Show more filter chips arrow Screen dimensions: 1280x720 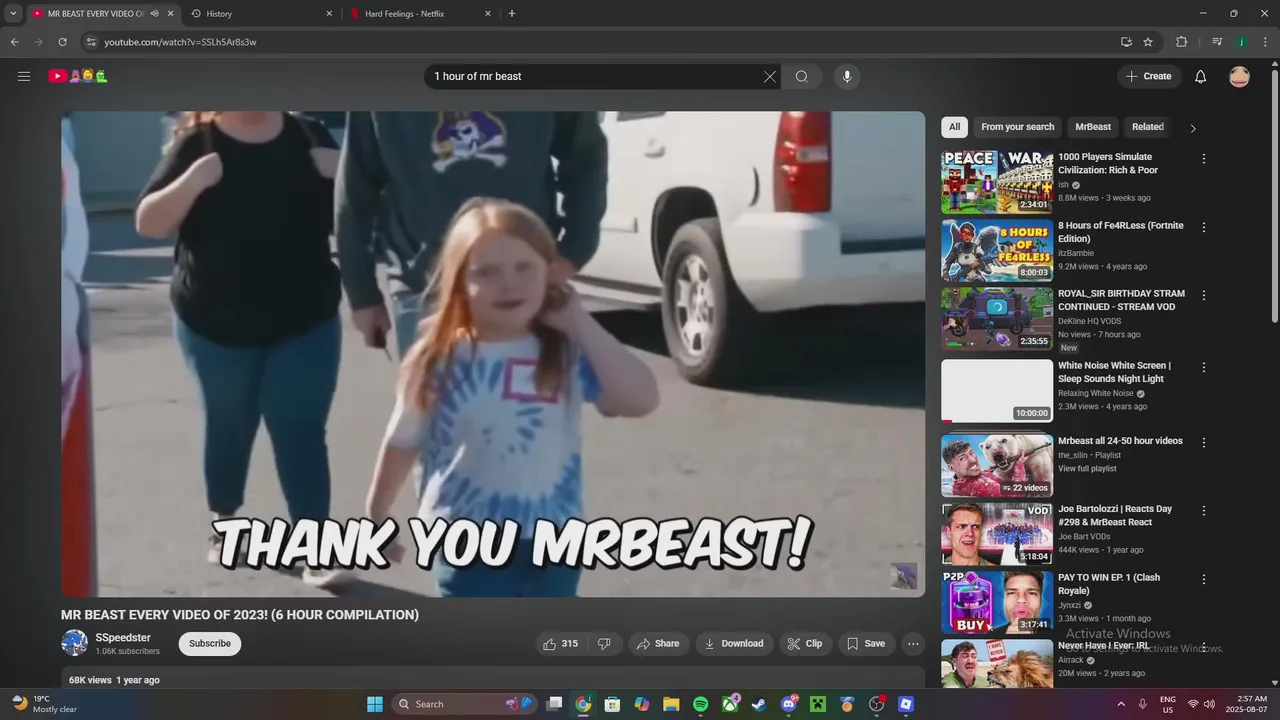coord(1192,128)
